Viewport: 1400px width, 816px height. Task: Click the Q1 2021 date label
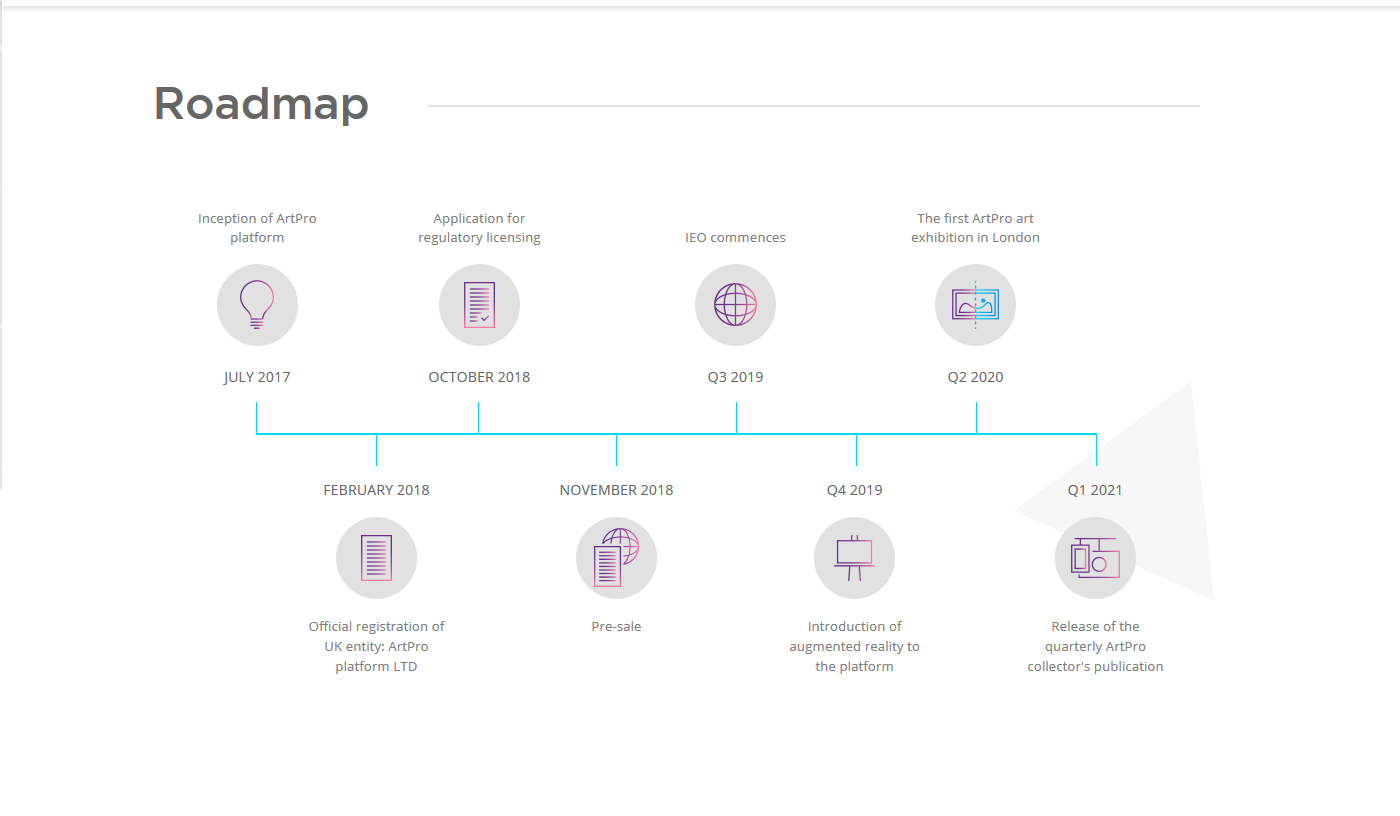[x=1095, y=490]
